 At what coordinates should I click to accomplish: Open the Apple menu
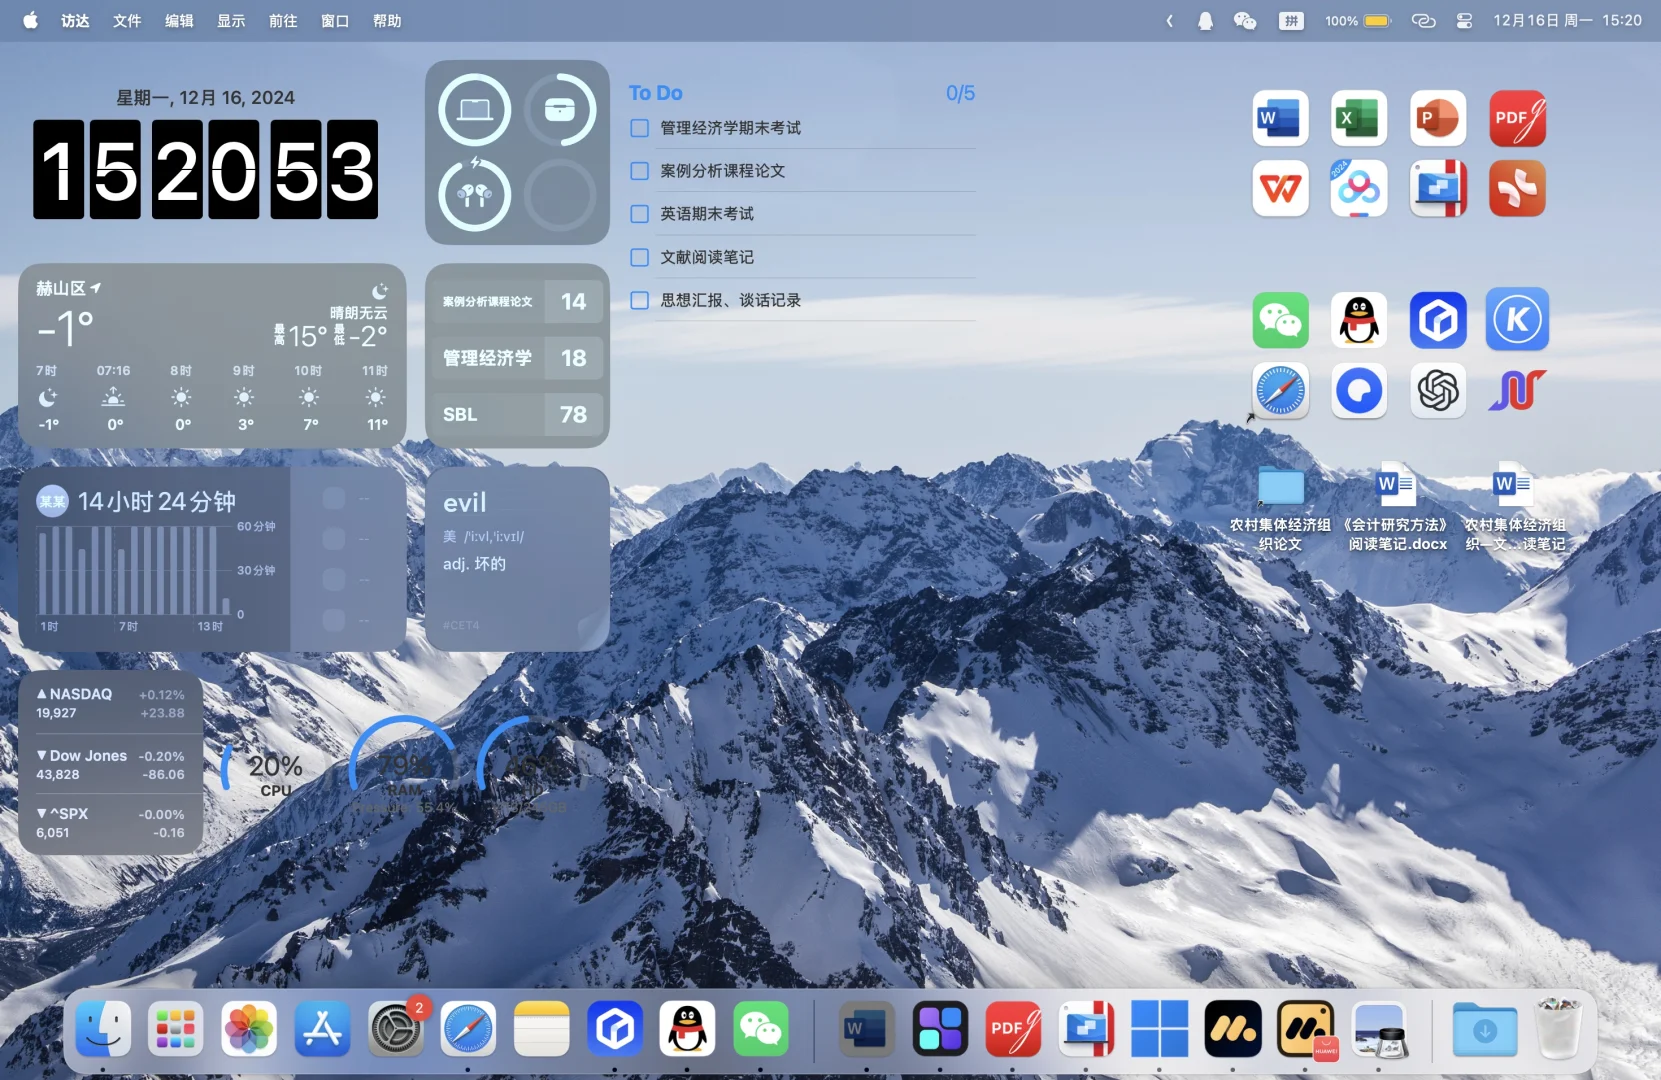coord(30,20)
